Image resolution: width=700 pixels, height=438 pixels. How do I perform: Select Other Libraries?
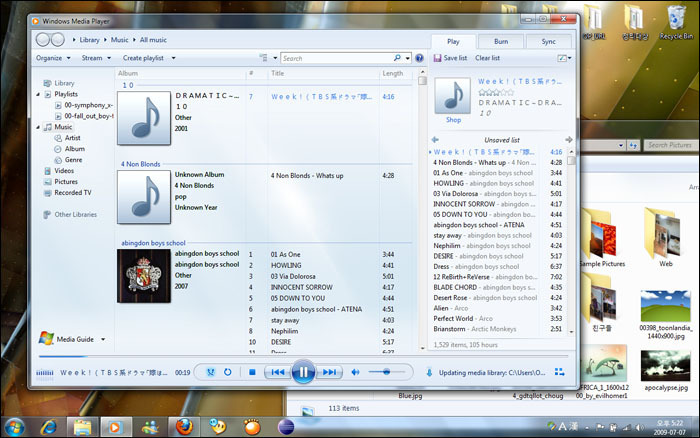click(75, 215)
